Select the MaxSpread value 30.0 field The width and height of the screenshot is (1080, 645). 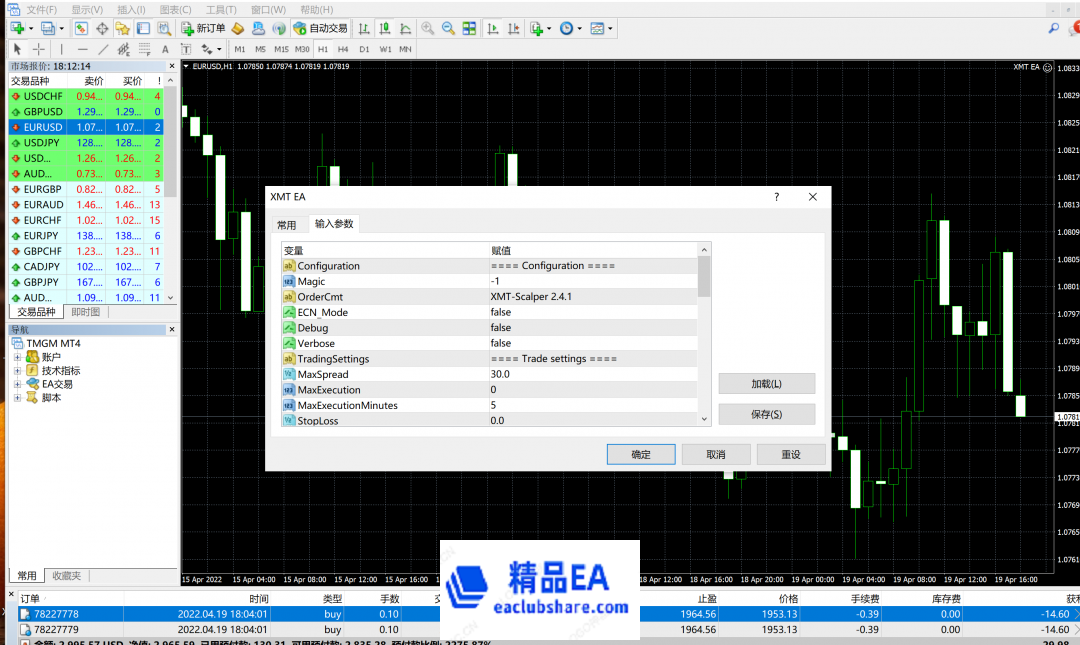590,374
